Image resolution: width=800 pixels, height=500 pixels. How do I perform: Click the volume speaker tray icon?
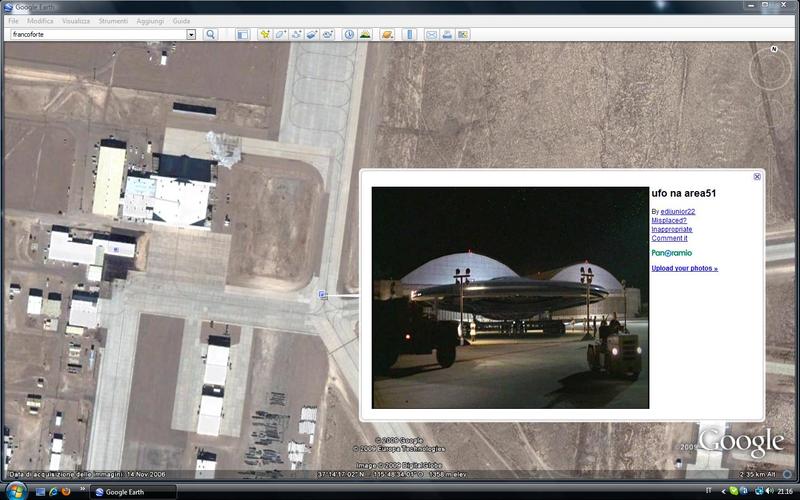(x=769, y=491)
